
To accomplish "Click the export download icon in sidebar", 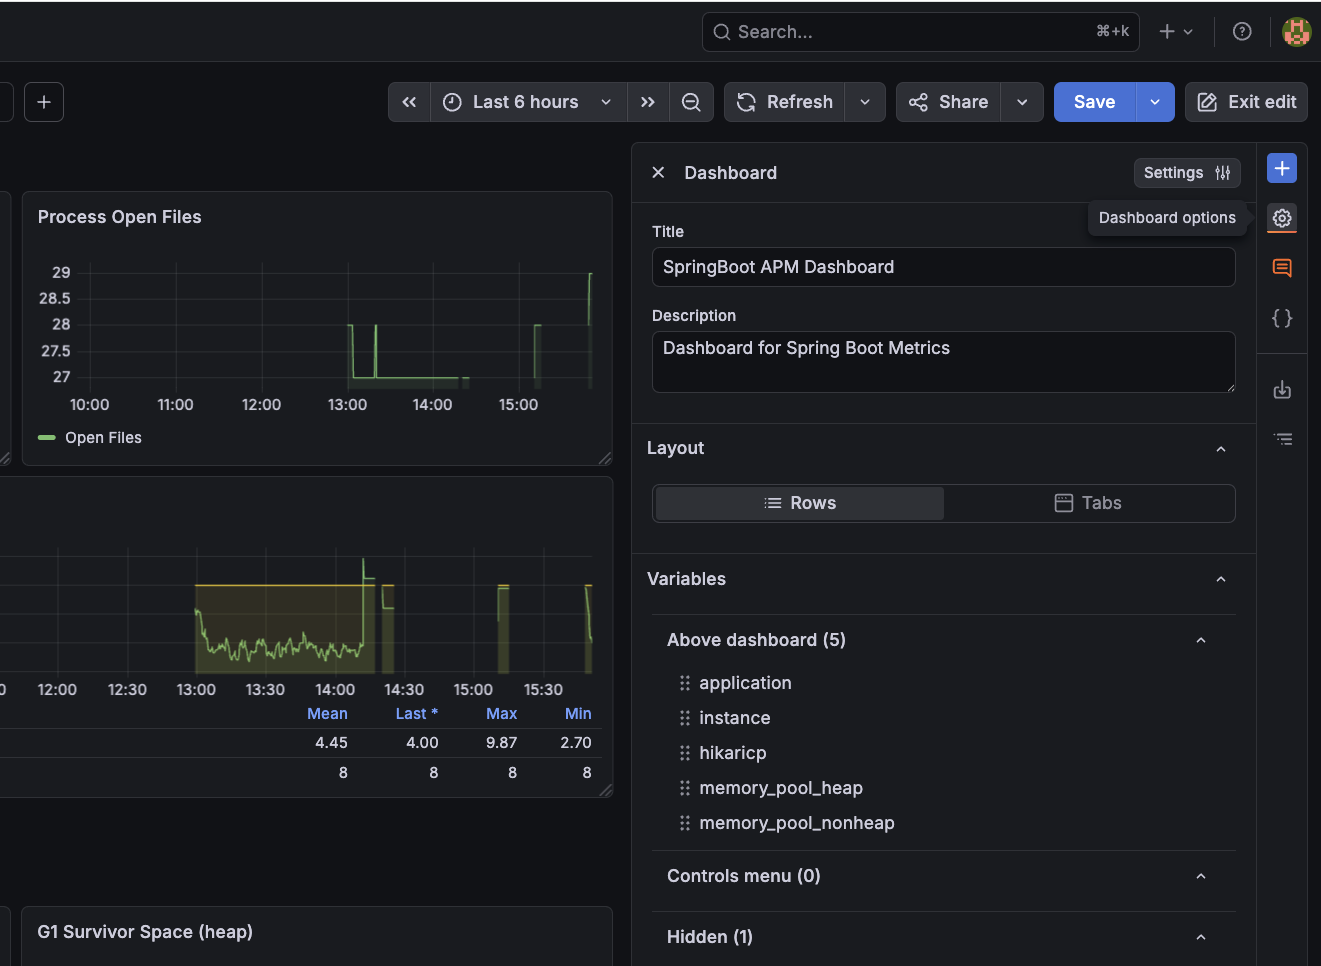I will (1282, 390).
